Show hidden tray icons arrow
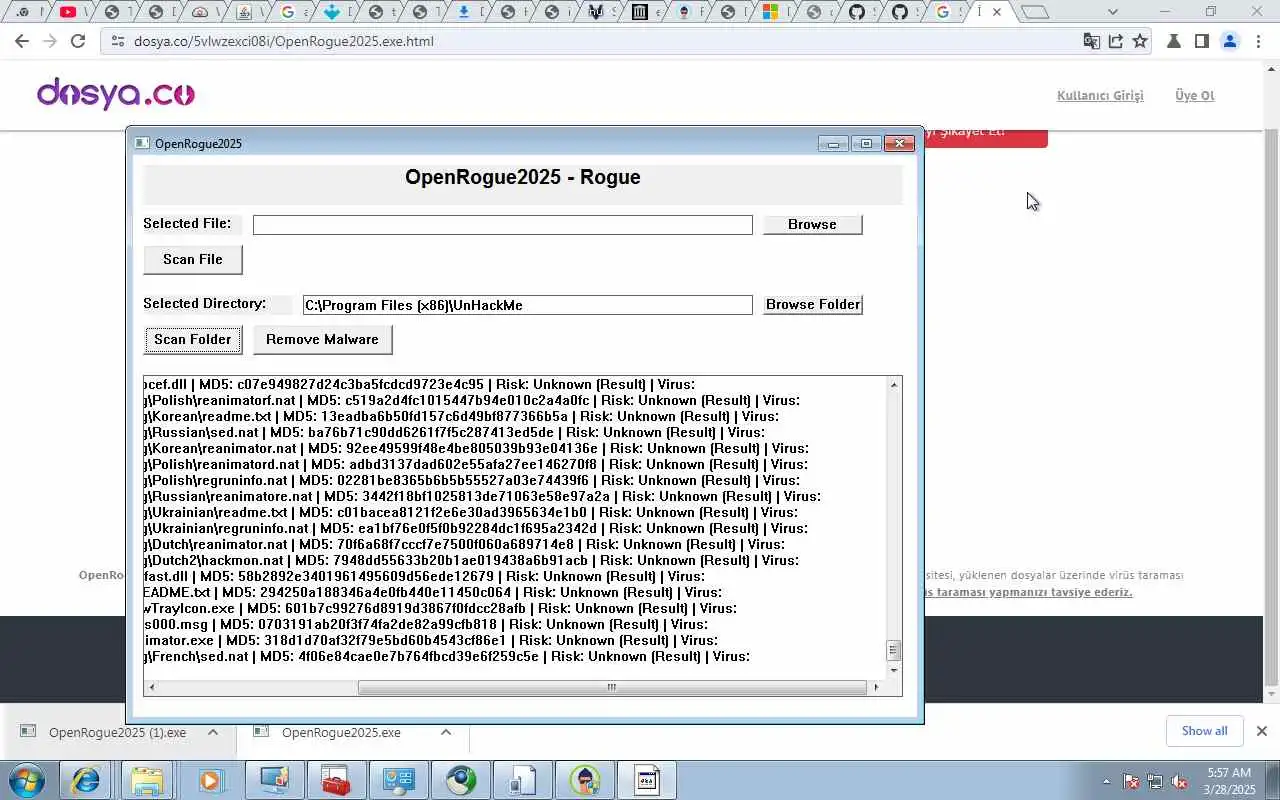The height and width of the screenshot is (800, 1280). pos(1106,781)
